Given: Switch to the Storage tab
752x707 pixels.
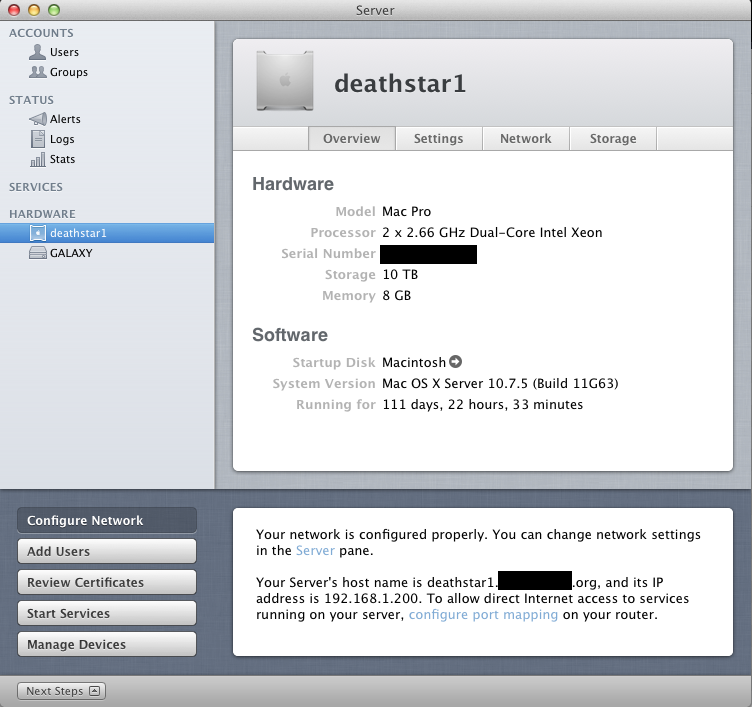Looking at the screenshot, I should pyautogui.click(x=613, y=139).
